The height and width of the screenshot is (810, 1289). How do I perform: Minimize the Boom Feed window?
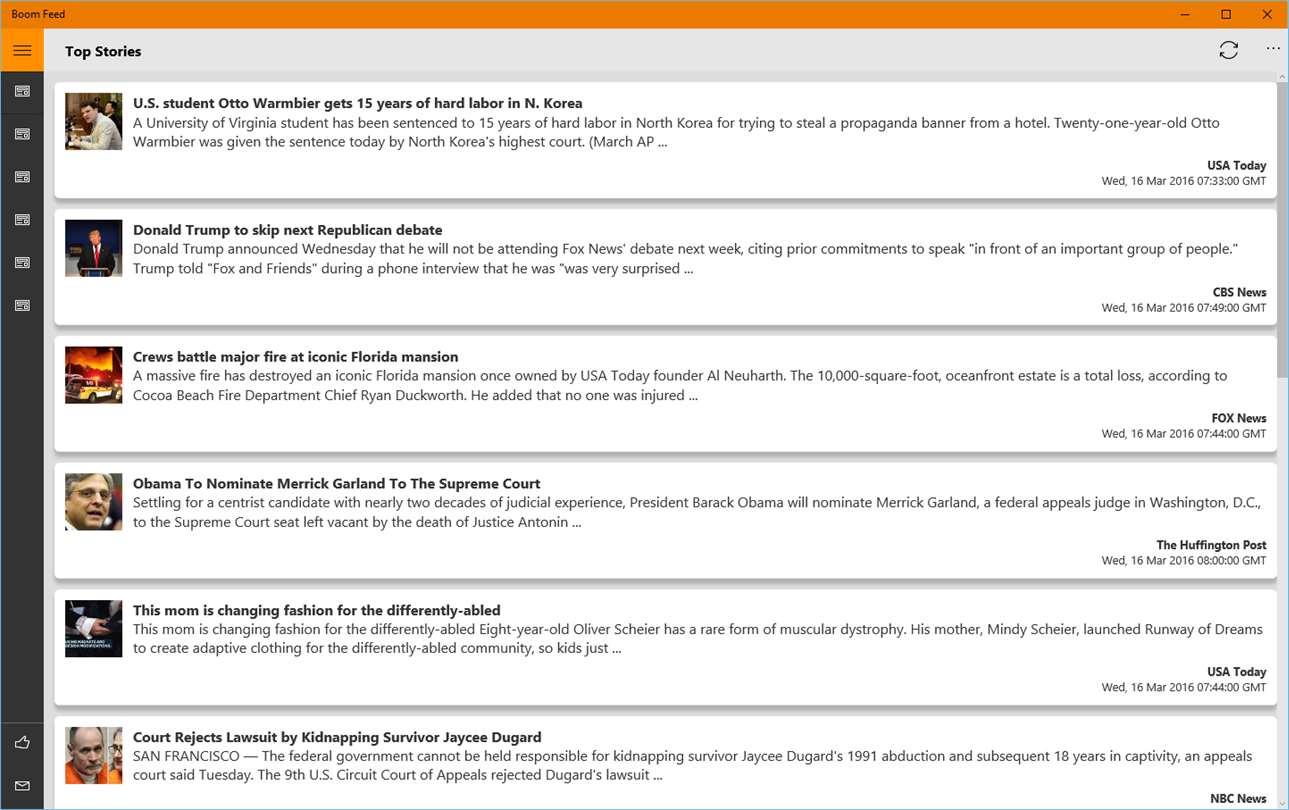[x=1186, y=14]
